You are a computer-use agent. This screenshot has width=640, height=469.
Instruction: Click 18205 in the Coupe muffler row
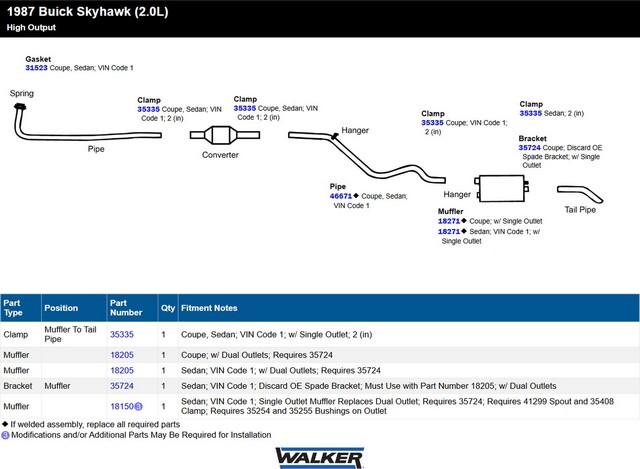click(x=121, y=353)
